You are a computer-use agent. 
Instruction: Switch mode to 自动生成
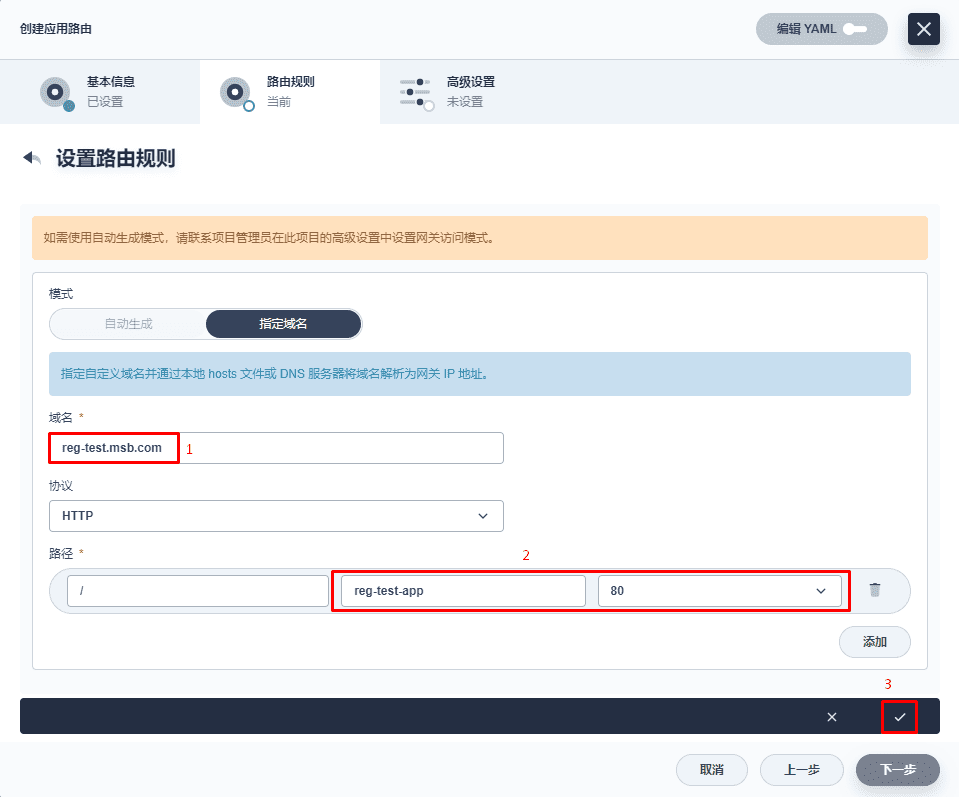[x=128, y=324]
